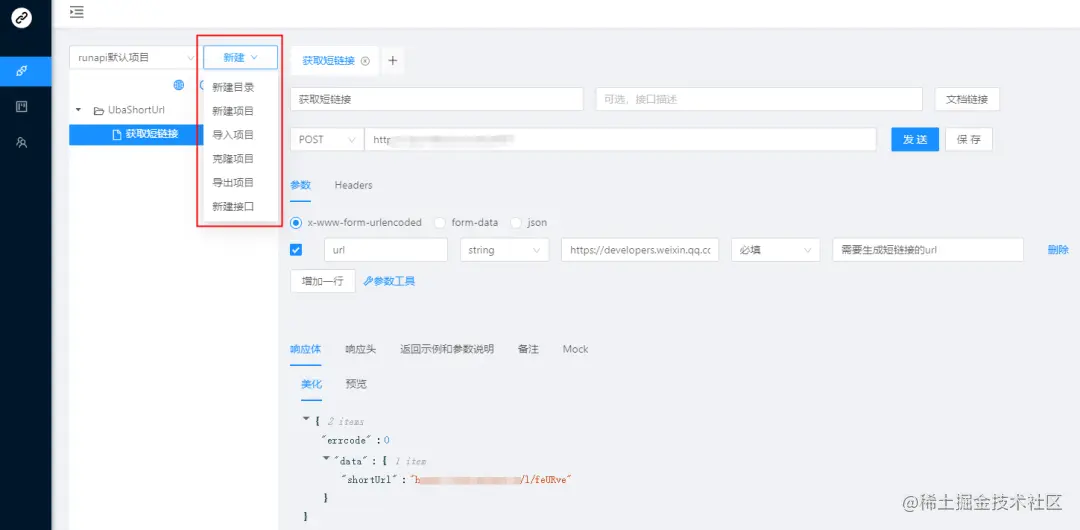Click the 发送 send button
Image resolution: width=1080 pixels, height=530 pixels.
pyautogui.click(x=915, y=139)
